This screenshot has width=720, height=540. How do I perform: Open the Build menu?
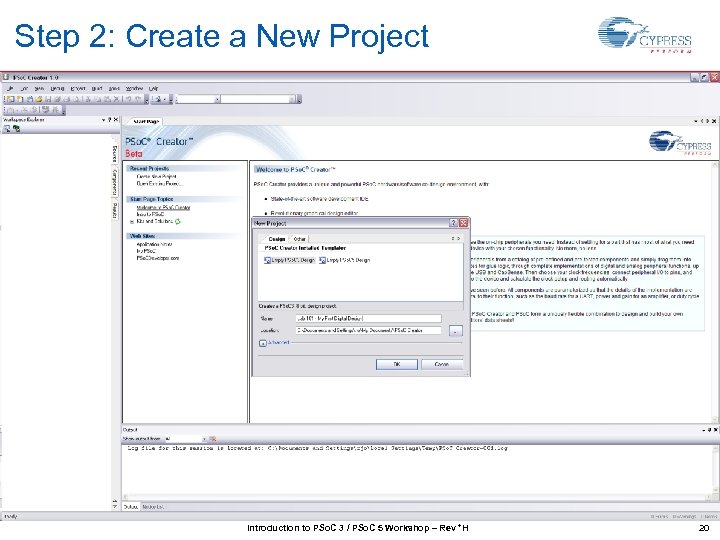tap(97, 88)
